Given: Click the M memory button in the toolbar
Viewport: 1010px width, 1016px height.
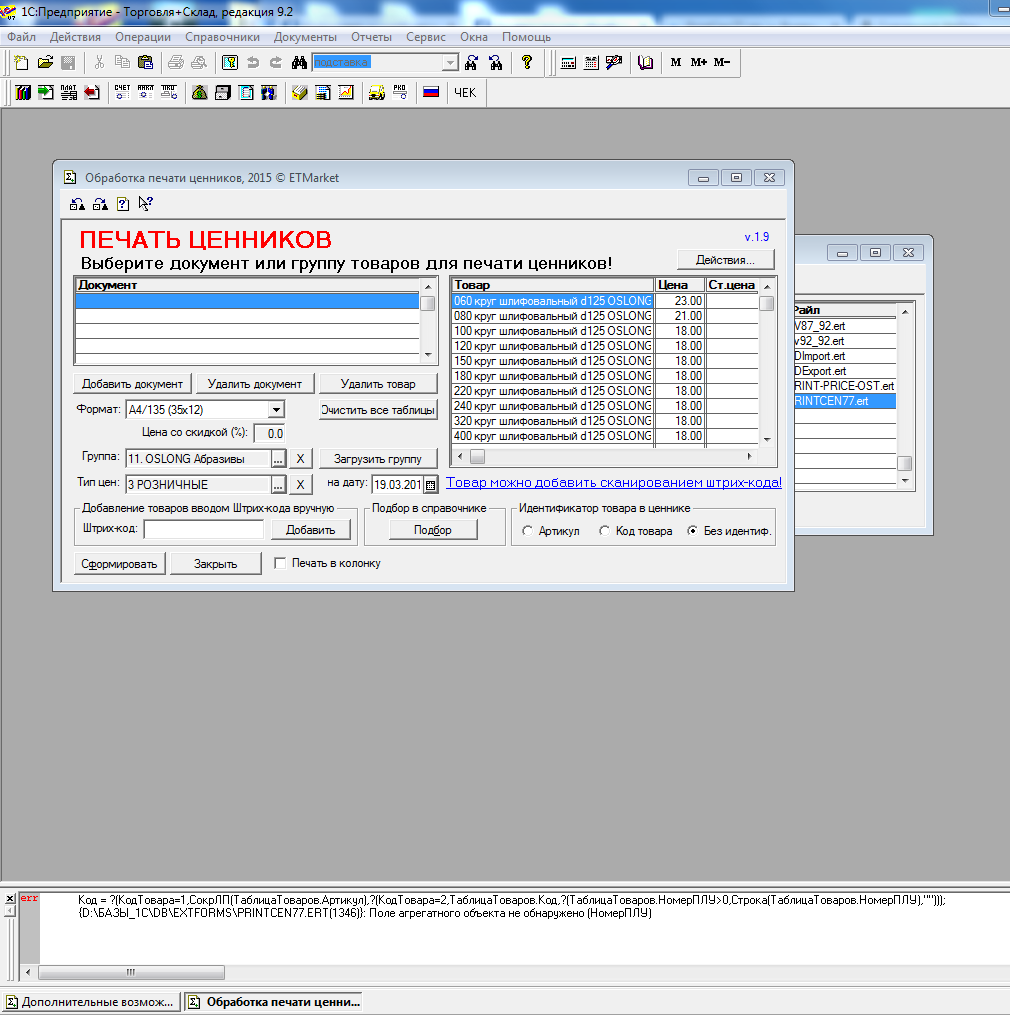Looking at the screenshot, I should 676,62.
